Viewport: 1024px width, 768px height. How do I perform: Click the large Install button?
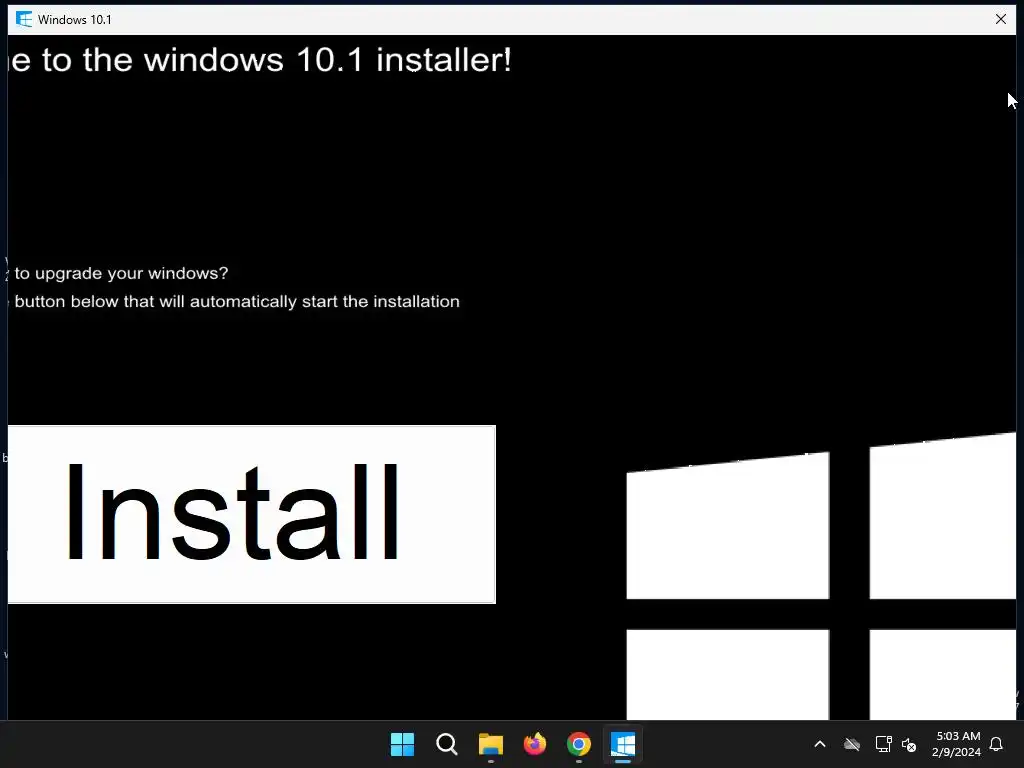[251, 514]
